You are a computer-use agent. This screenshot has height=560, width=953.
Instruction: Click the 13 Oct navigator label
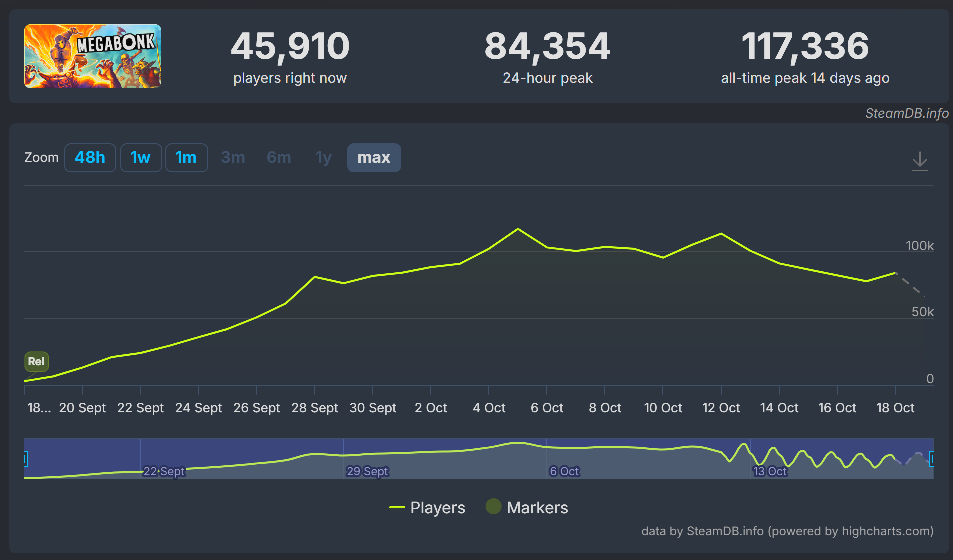tap(769, 471)
